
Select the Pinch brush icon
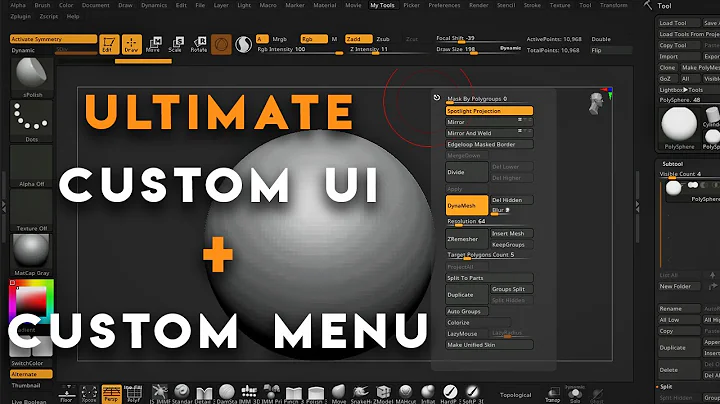tap(293, 394)
